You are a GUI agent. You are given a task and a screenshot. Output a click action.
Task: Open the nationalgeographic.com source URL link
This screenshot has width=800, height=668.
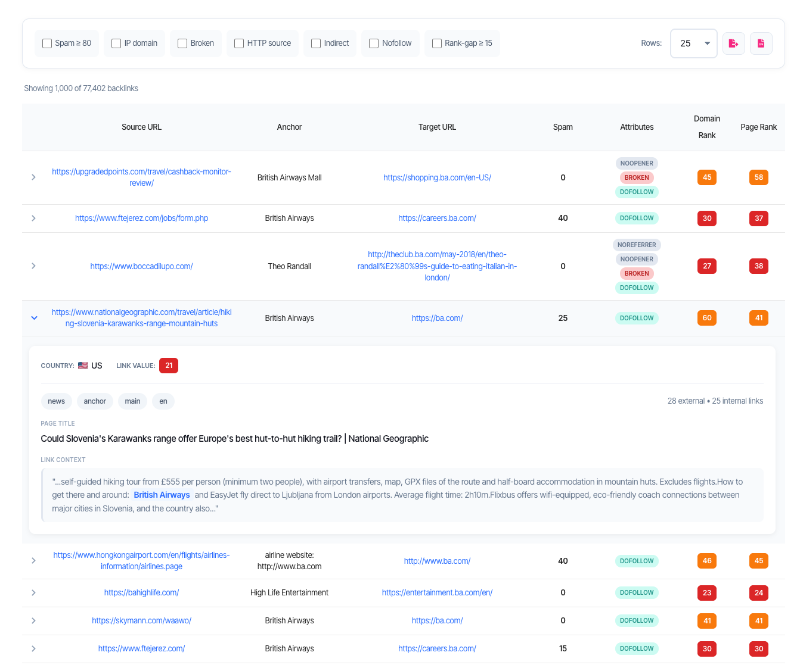(141, 317)
